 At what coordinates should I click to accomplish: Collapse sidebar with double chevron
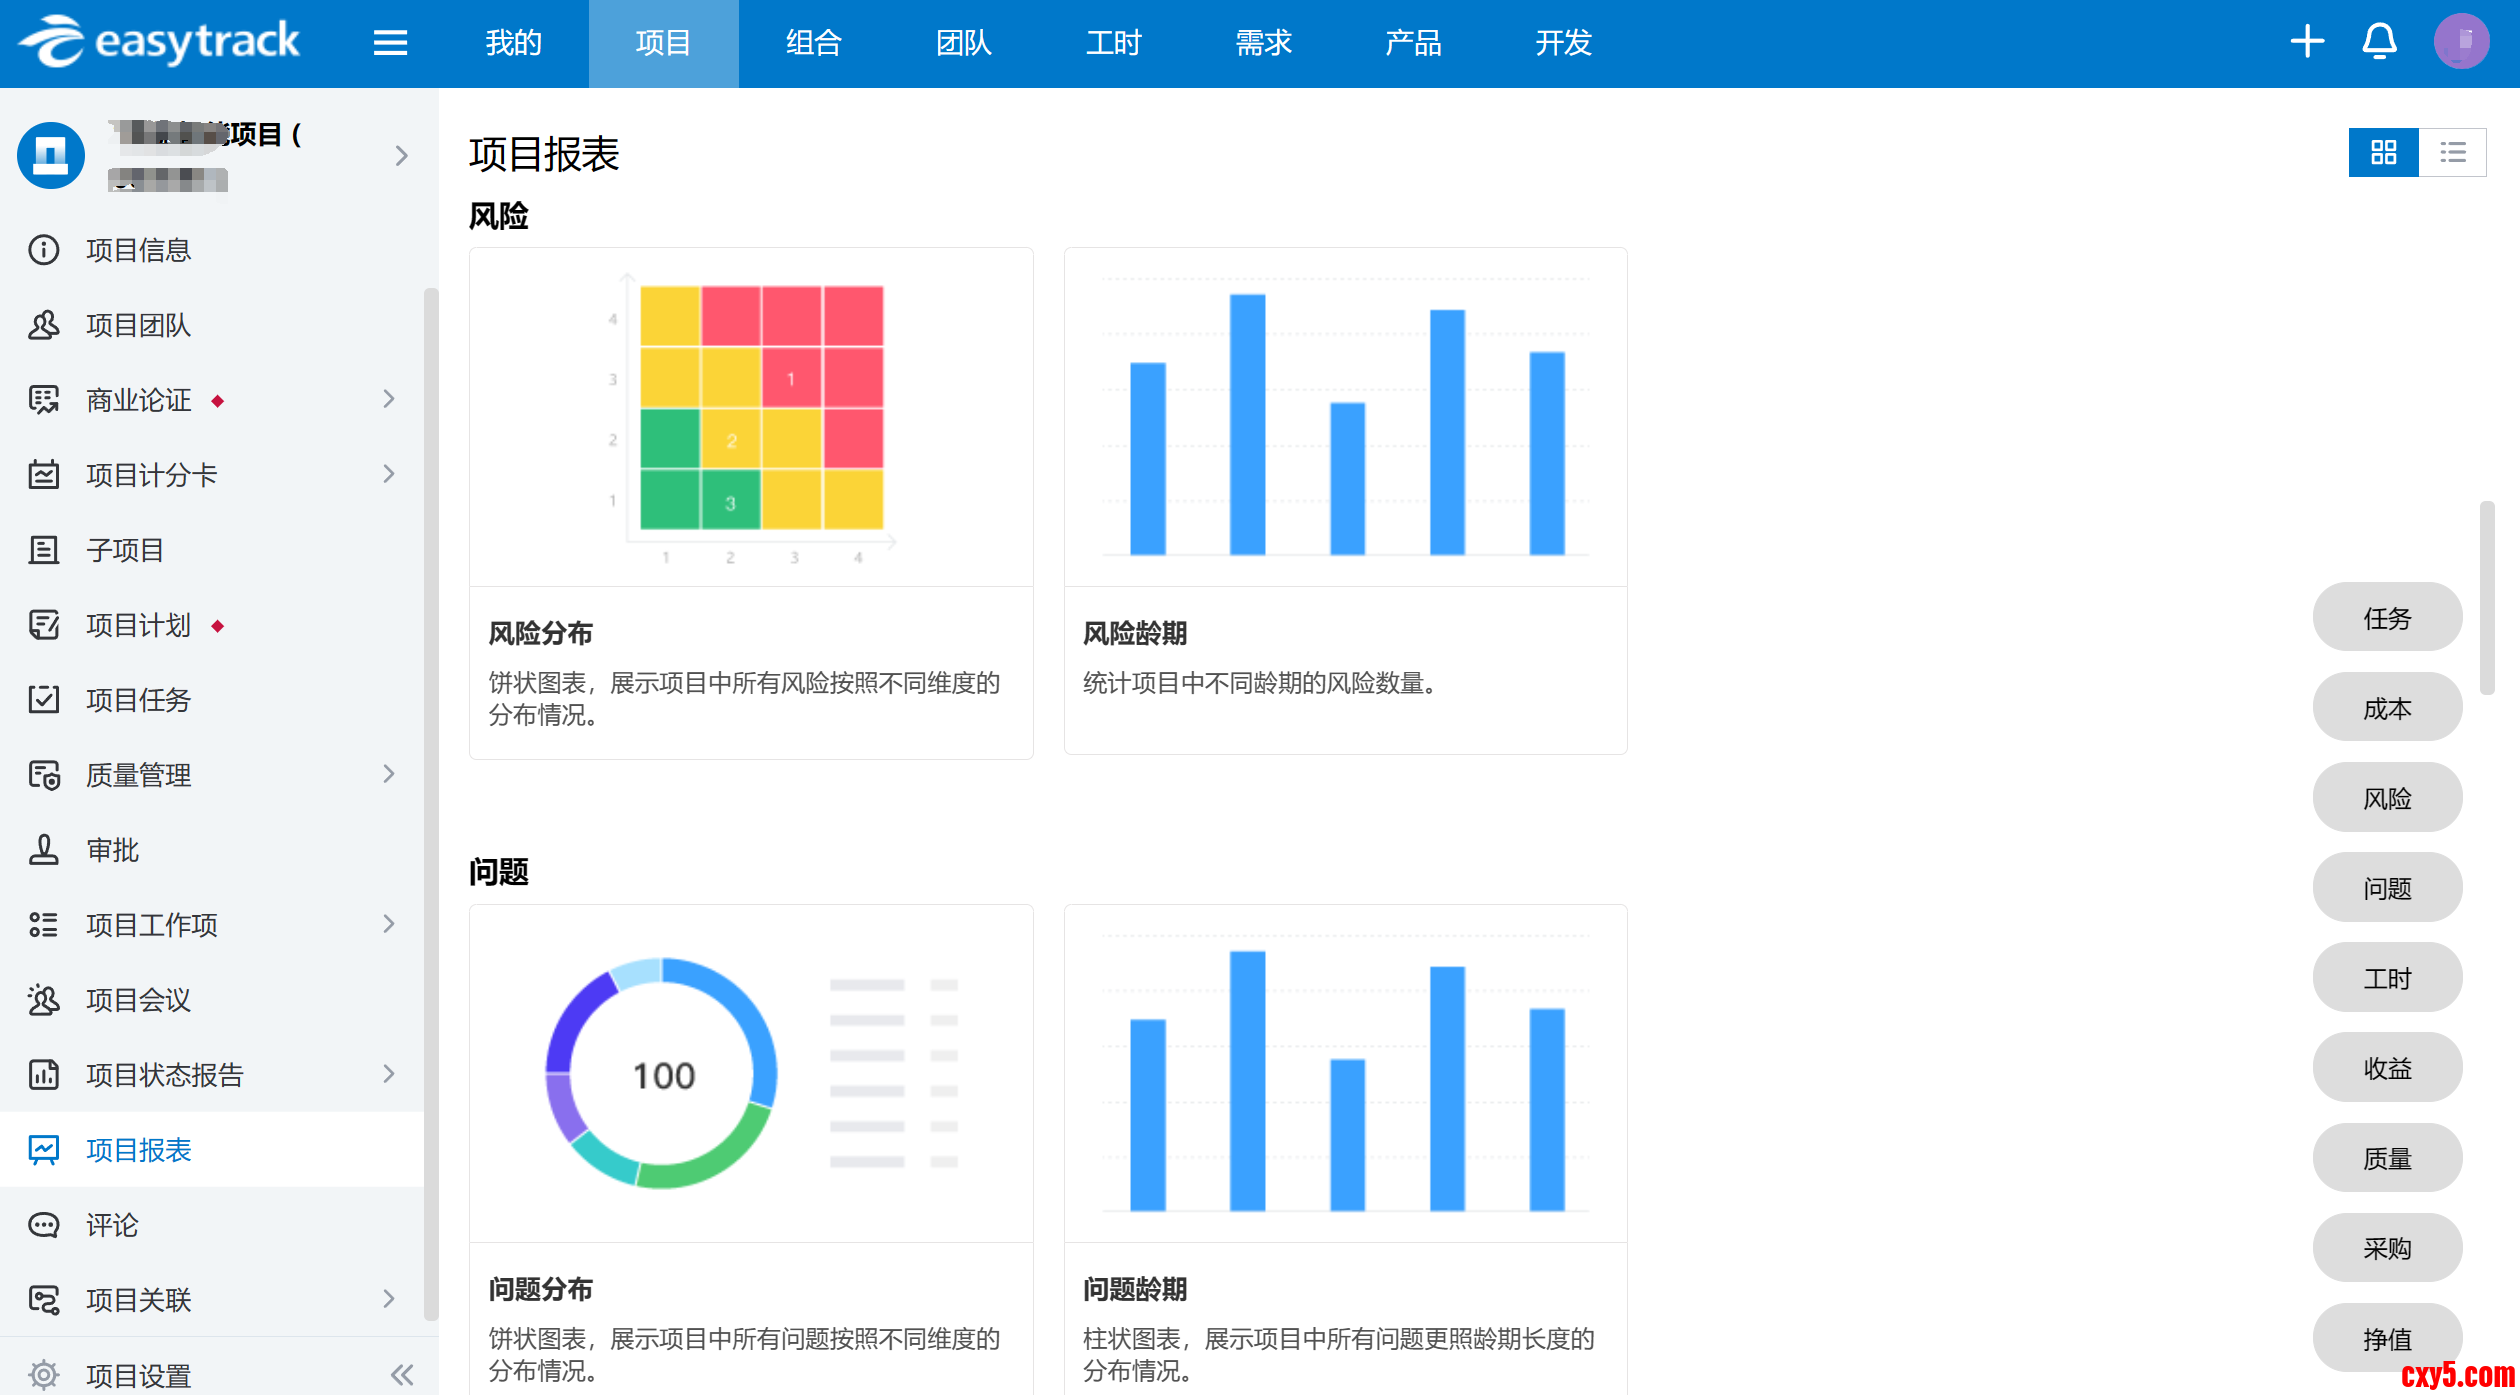click(402, 1375)
